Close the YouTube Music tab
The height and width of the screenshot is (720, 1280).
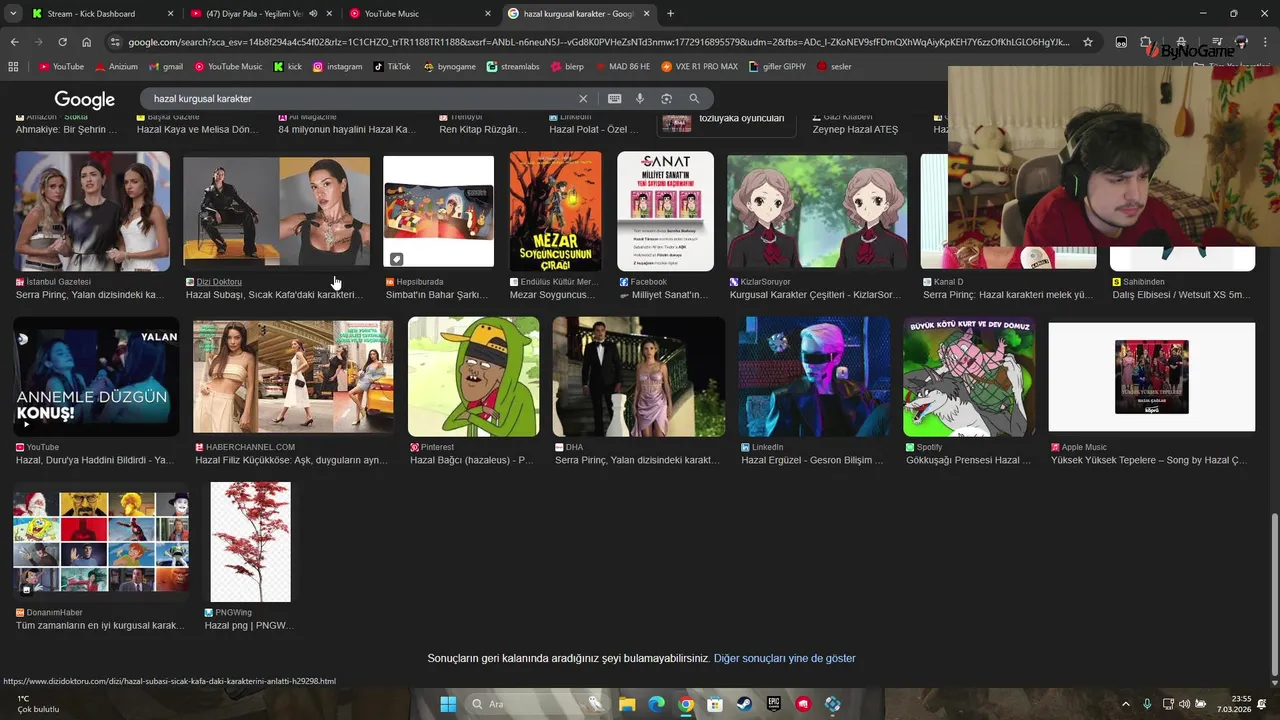tap(488, 14)
